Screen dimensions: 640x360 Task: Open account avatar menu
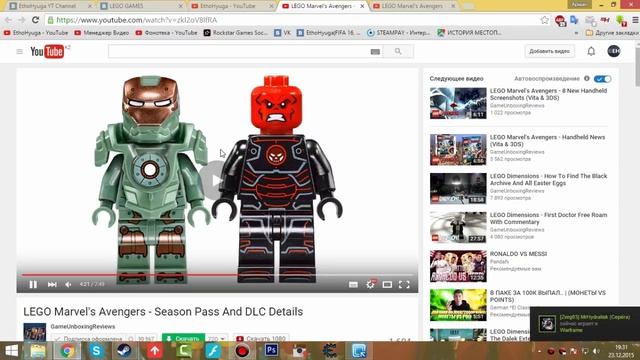[614, 51]
